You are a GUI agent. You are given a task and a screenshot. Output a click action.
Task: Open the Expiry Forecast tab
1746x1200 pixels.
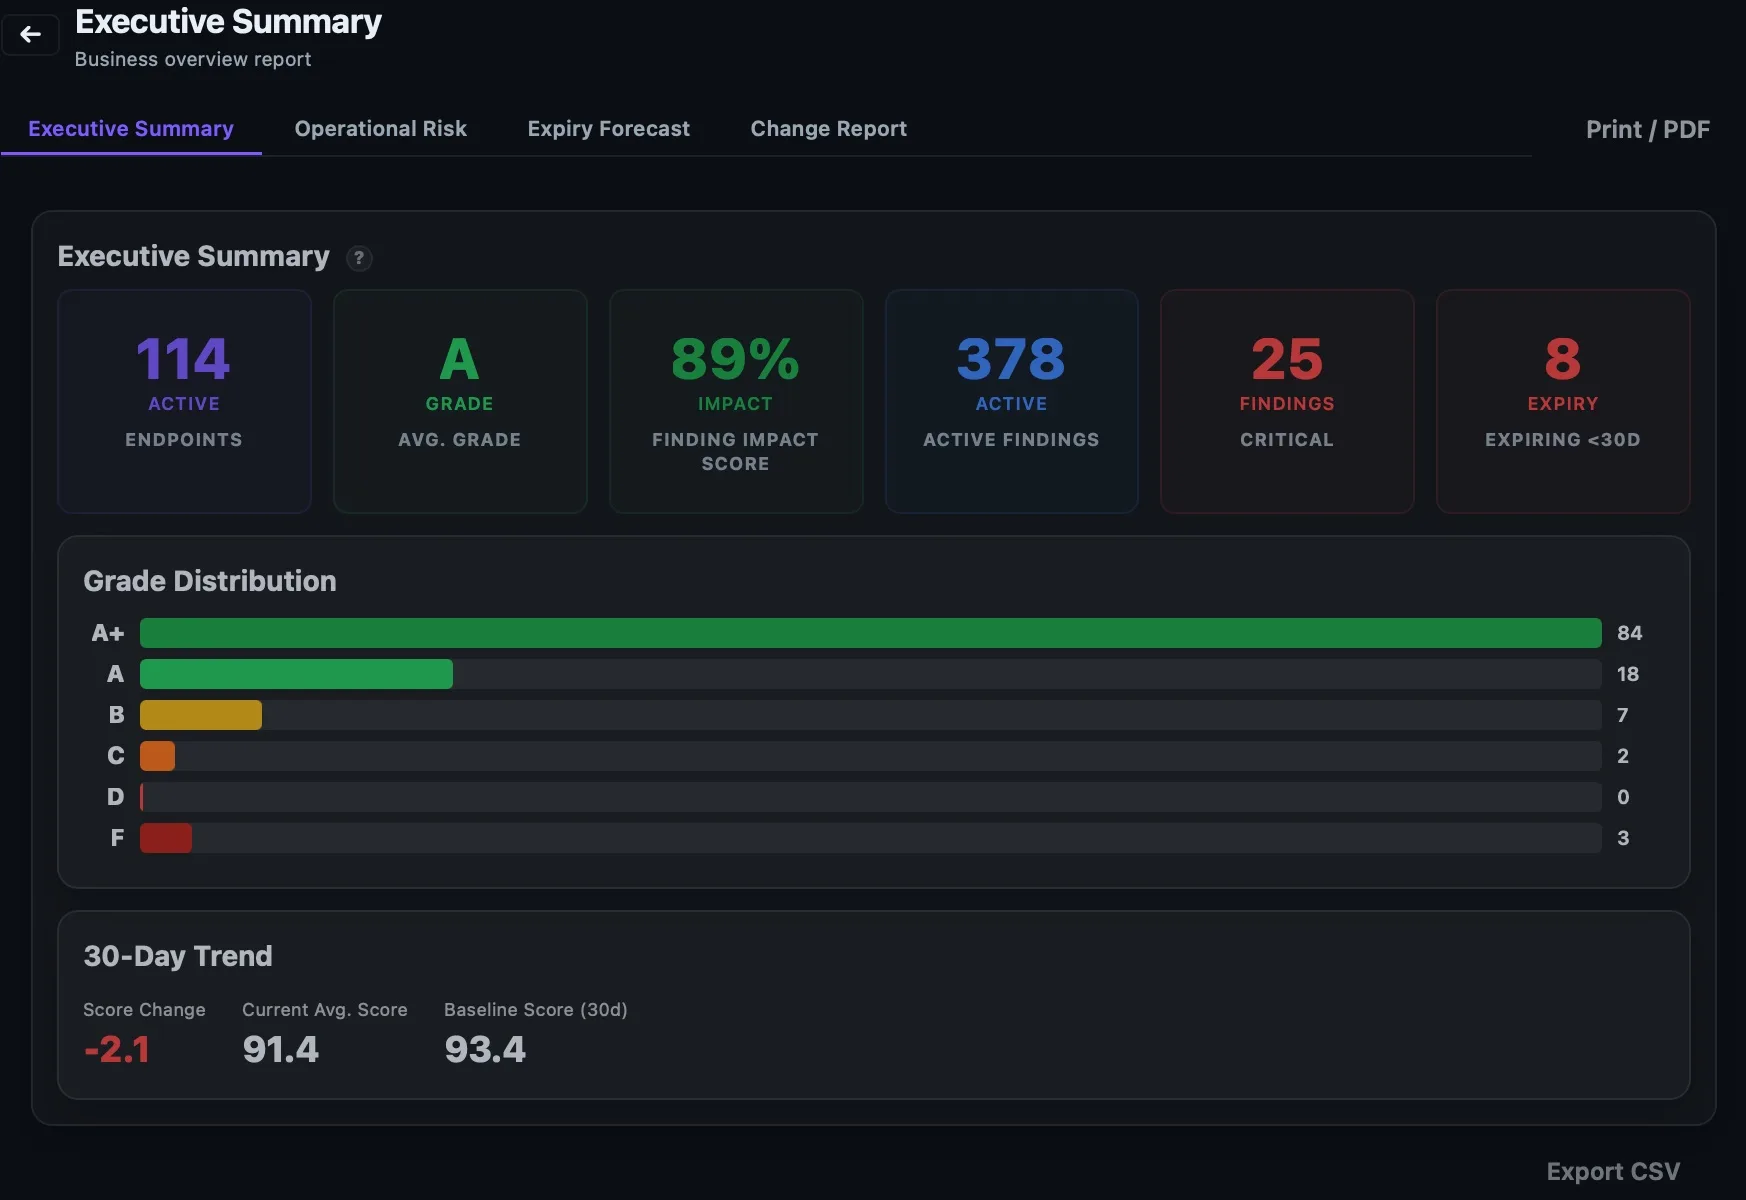tap(608, 129)
